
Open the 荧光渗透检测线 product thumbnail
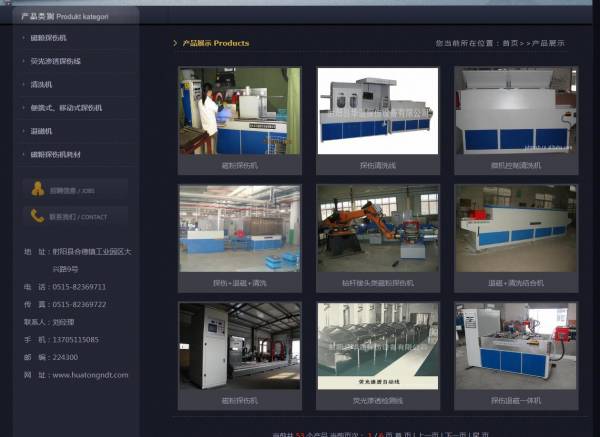(377, 347)
